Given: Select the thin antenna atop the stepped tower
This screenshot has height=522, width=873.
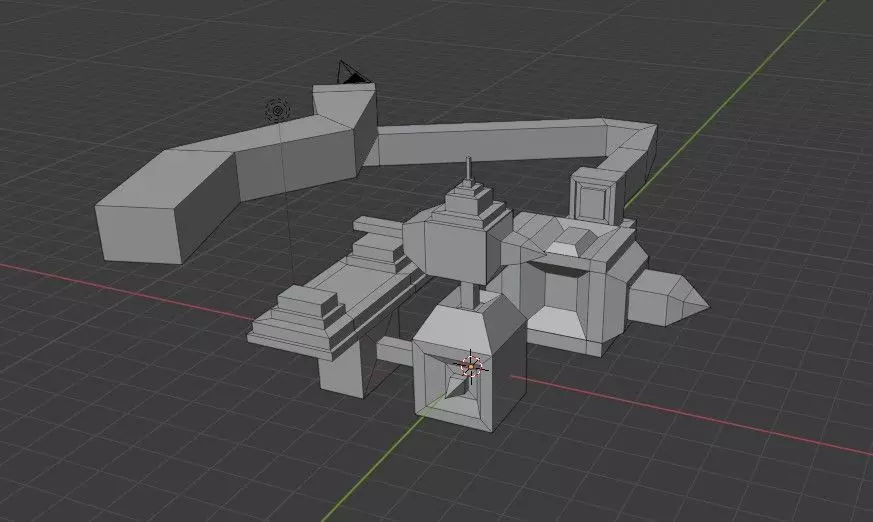Looking at the screenshot, I should 469,168.
